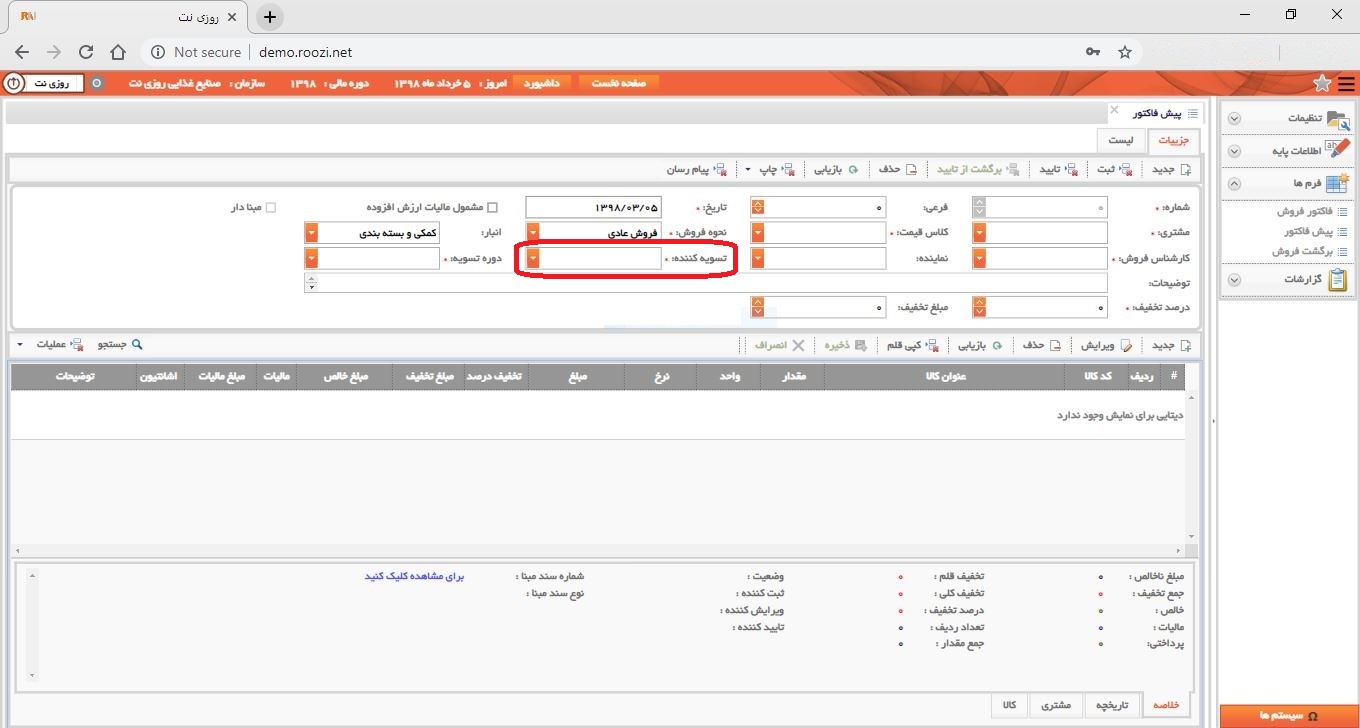Screen dimensions: 1360x728
Task: Click the تنظیمات settings folder icon
Action: [x=1338, y=119]
